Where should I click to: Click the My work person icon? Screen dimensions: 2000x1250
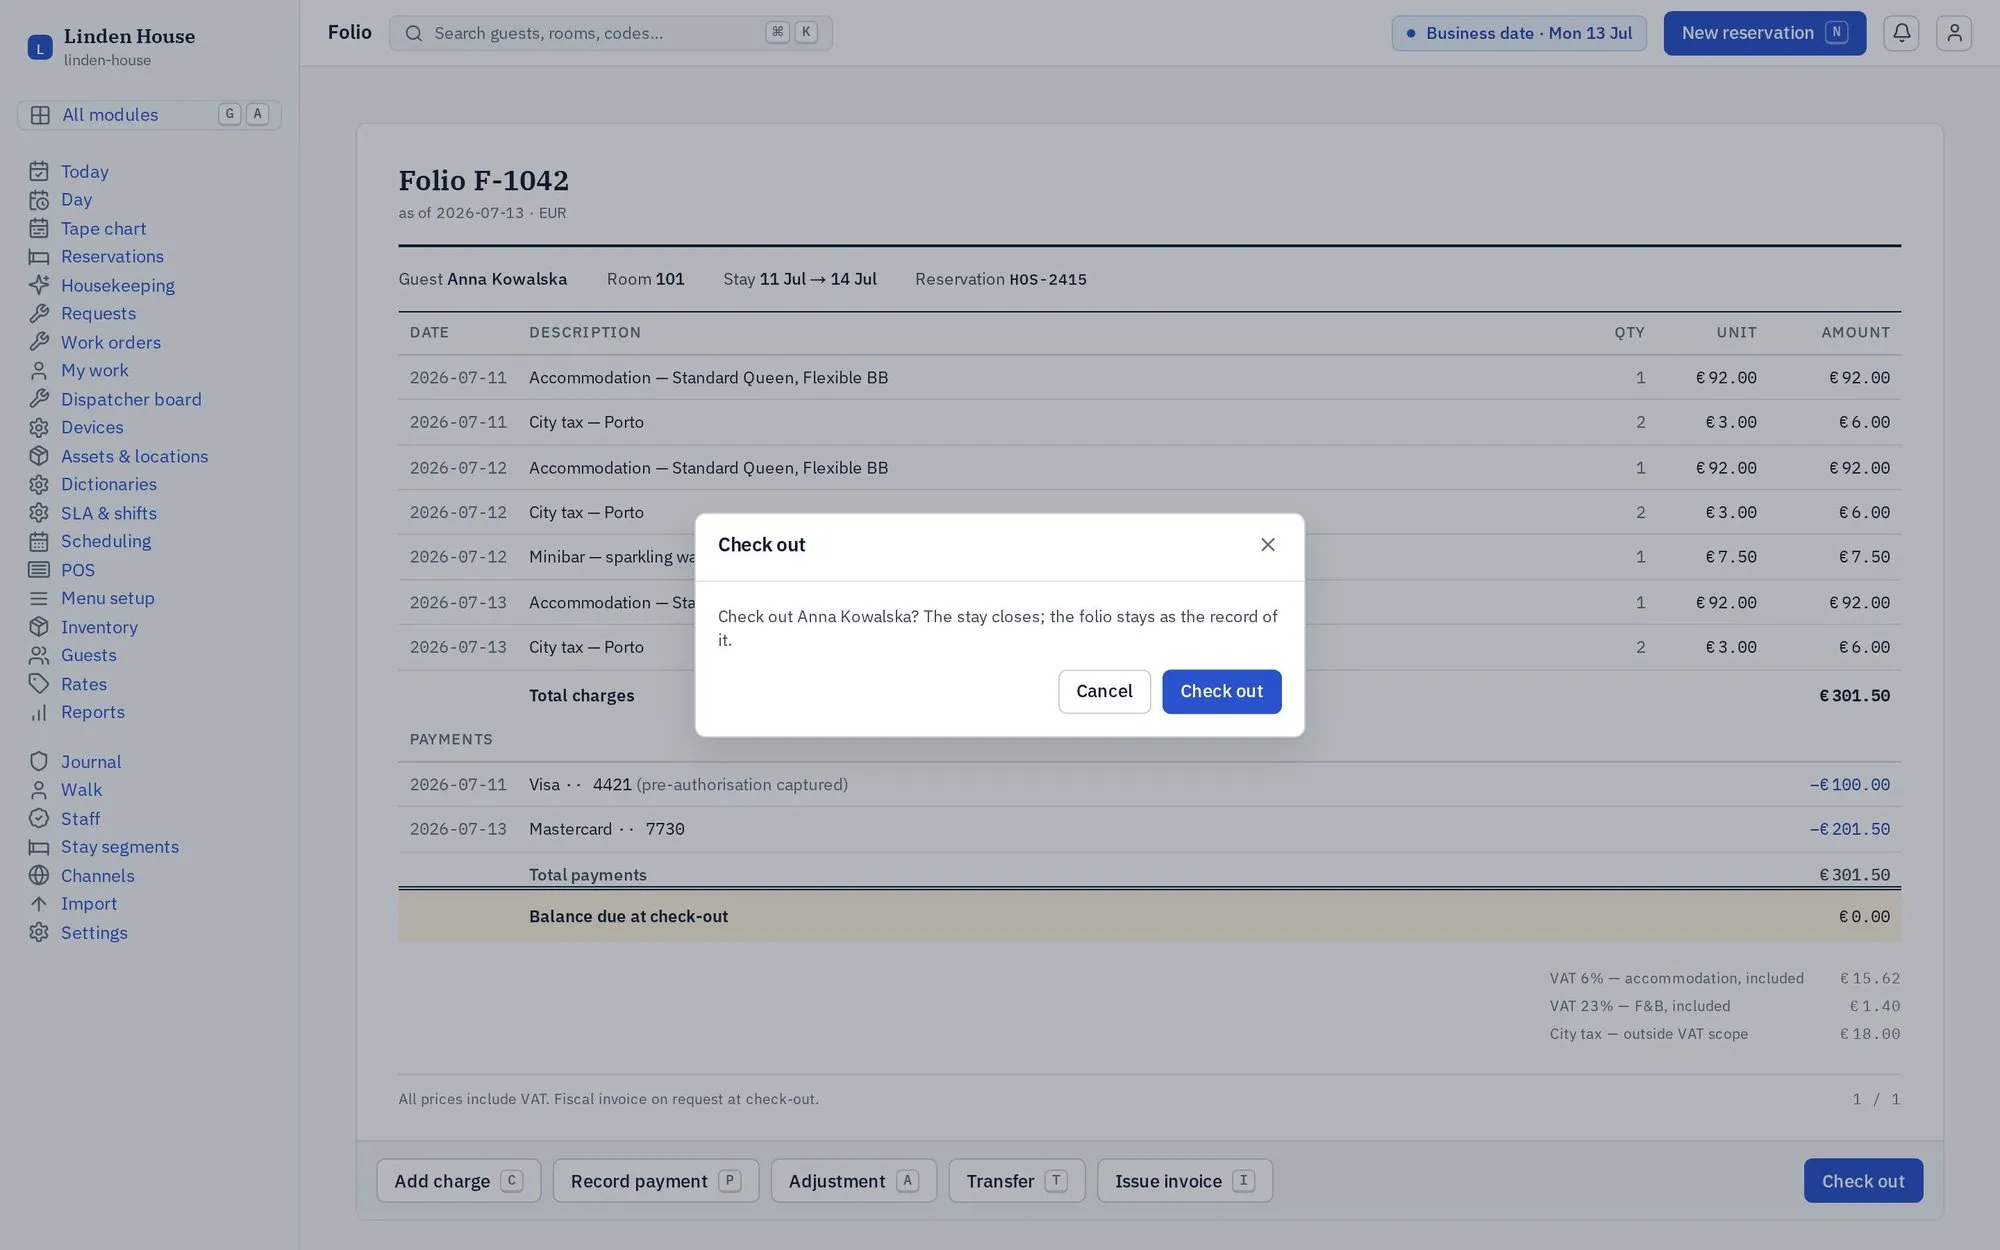coord(39,371)
